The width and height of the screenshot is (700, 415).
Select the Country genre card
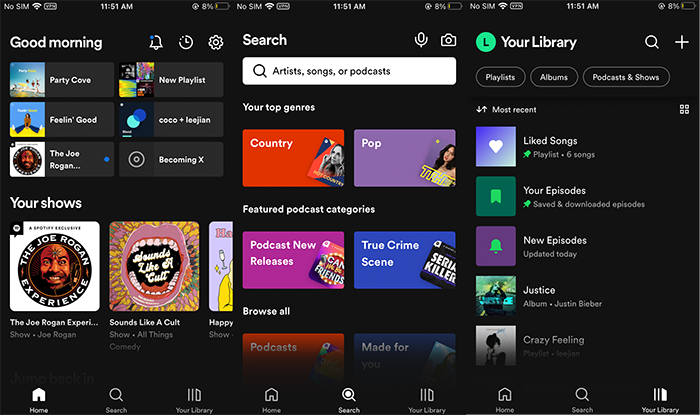click(x=293, y=158)
